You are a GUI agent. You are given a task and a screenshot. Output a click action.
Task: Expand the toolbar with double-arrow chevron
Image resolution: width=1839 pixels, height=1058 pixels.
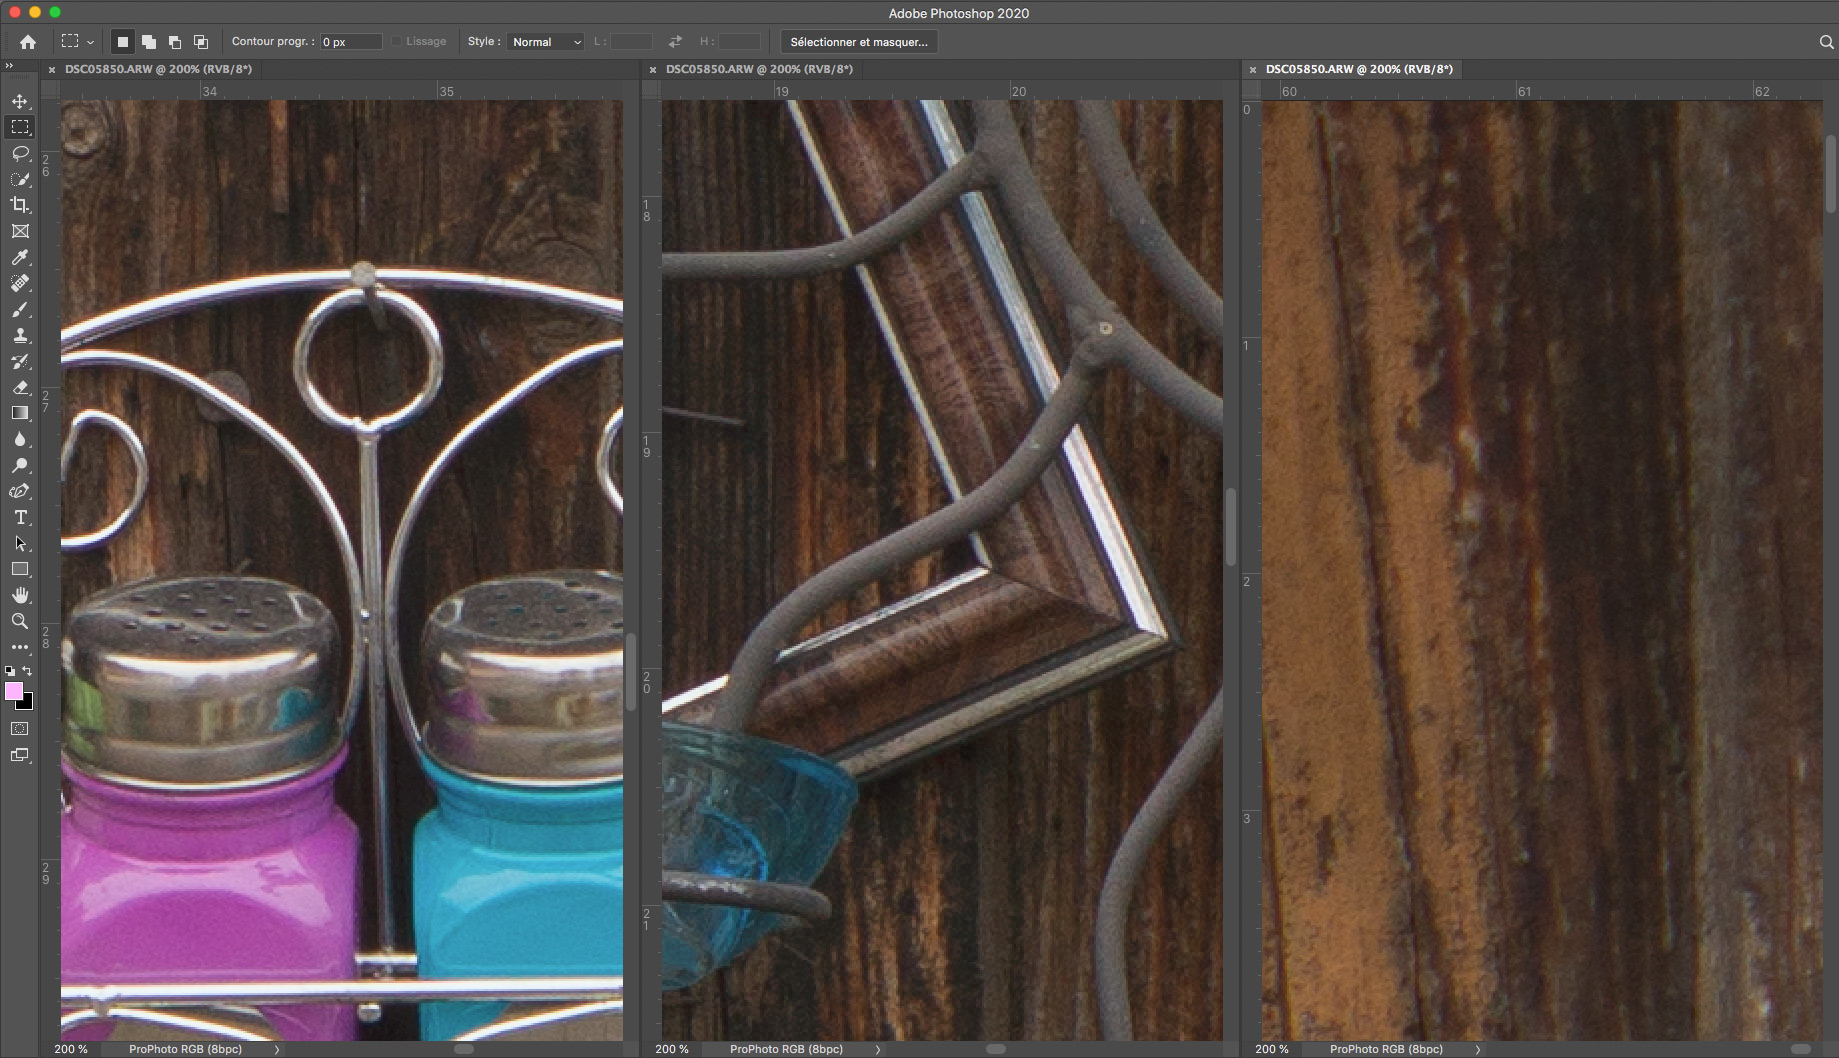pos(9,66)
